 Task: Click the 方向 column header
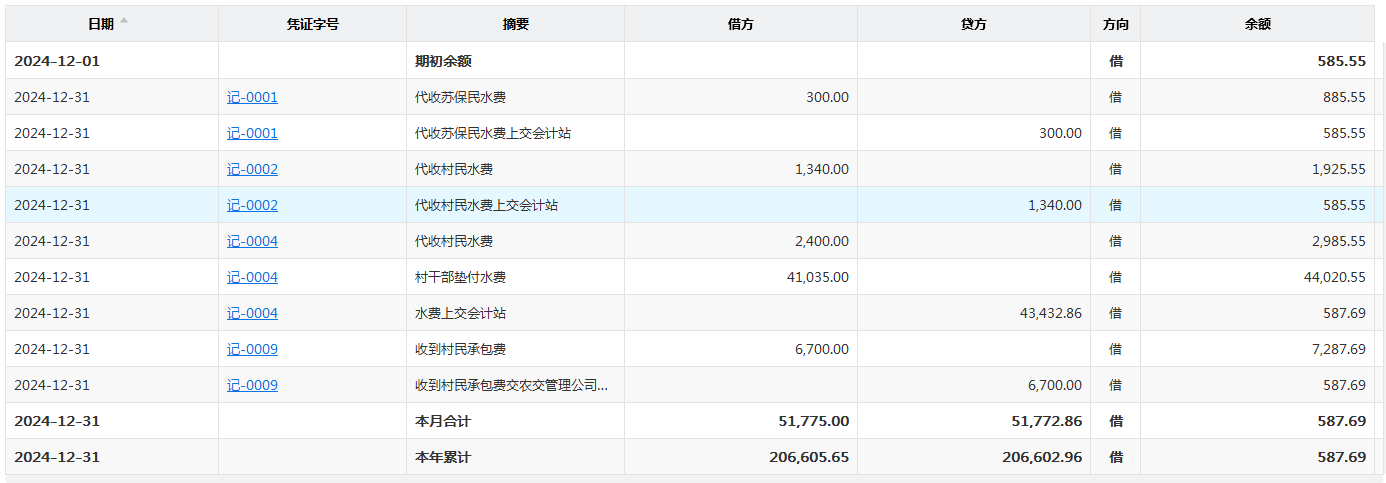(1115, 24)
